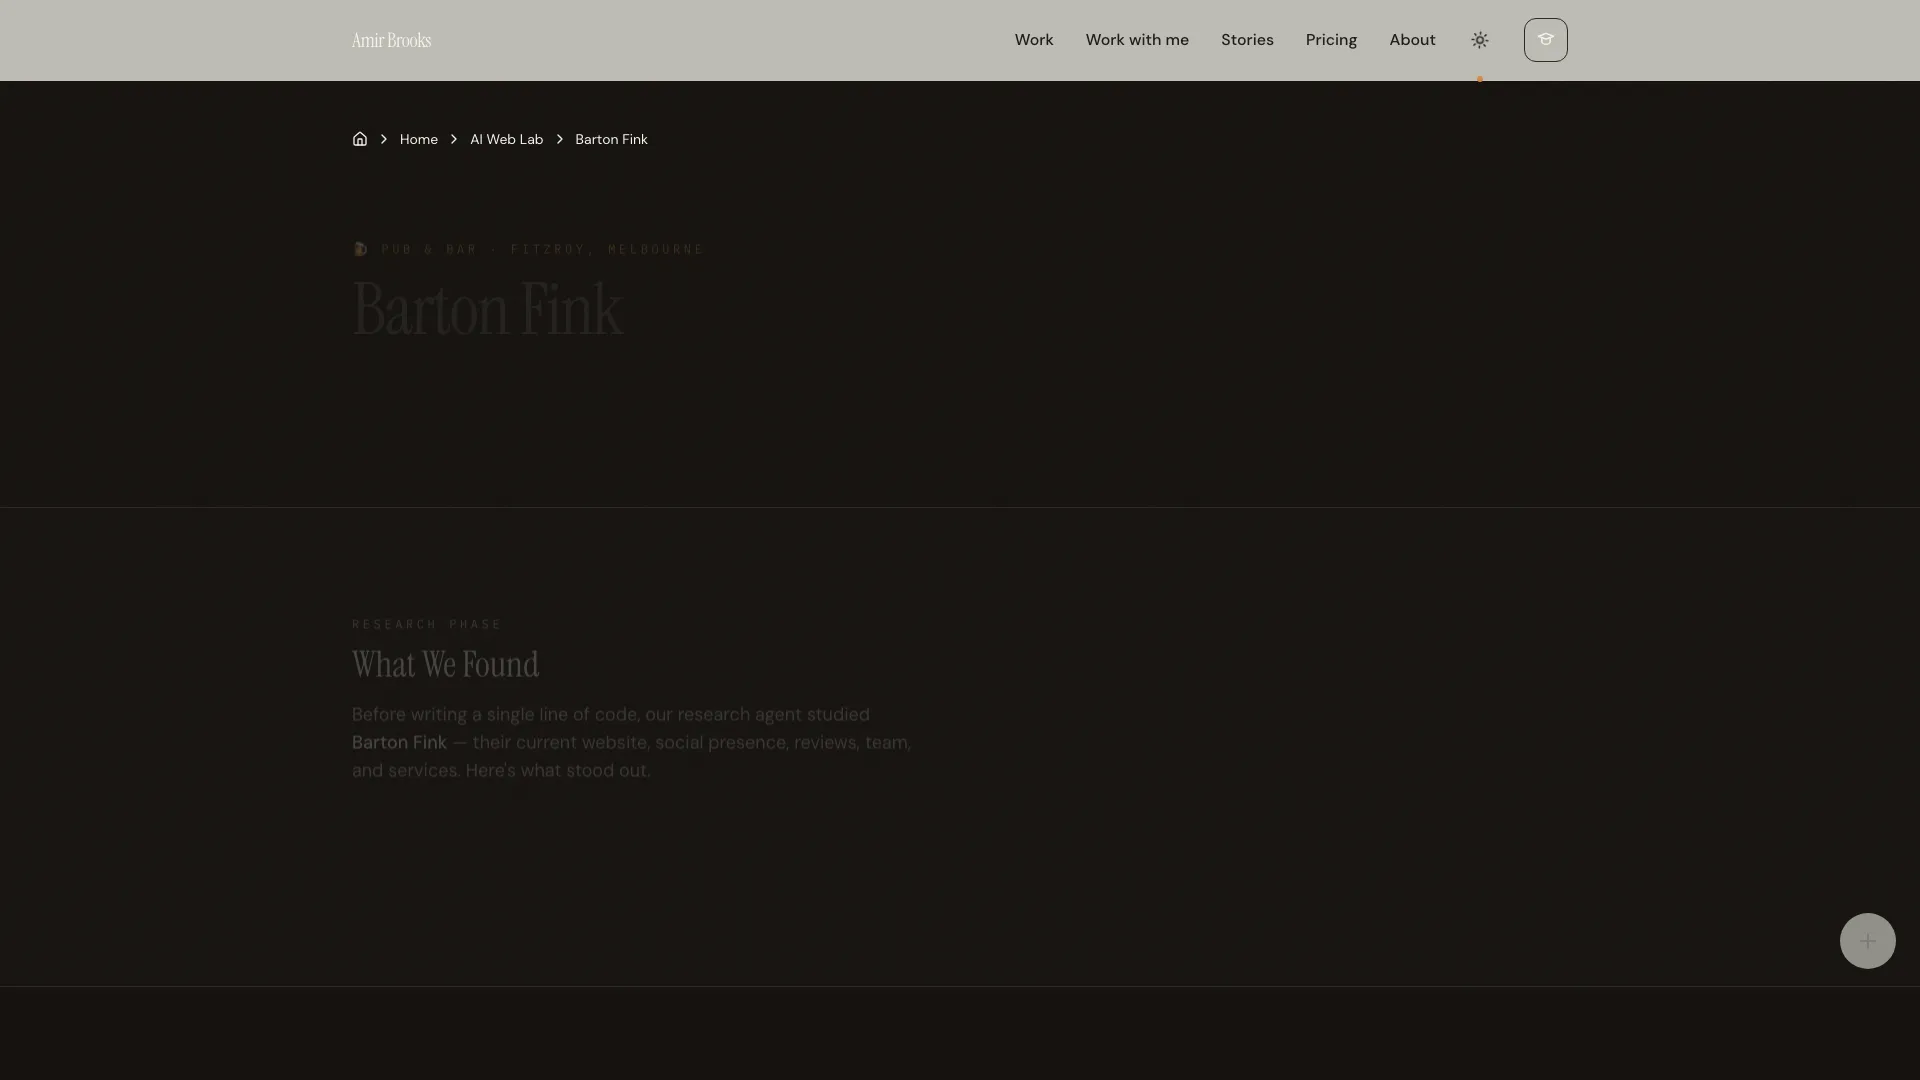Click the orange notification dot below the theme toggle
The width and height of the screenshot is (1920, 1080).
coord(1480,79)
